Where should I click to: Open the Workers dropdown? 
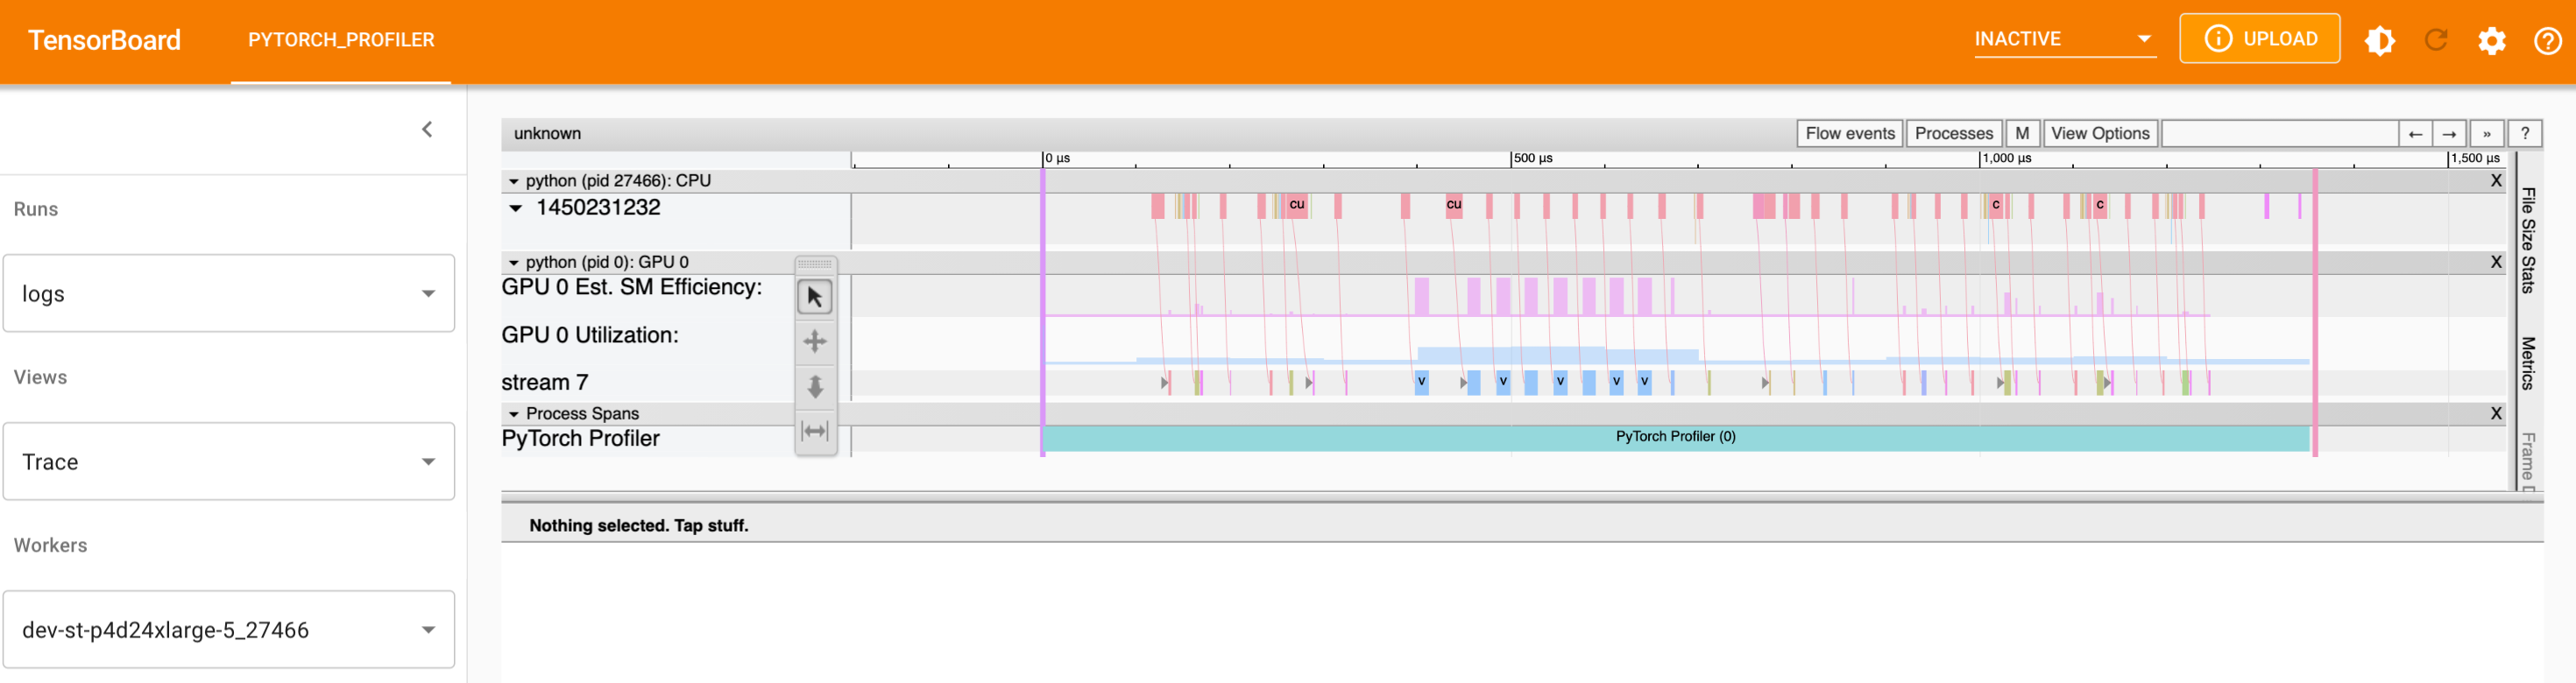click(x=229, y=629)
